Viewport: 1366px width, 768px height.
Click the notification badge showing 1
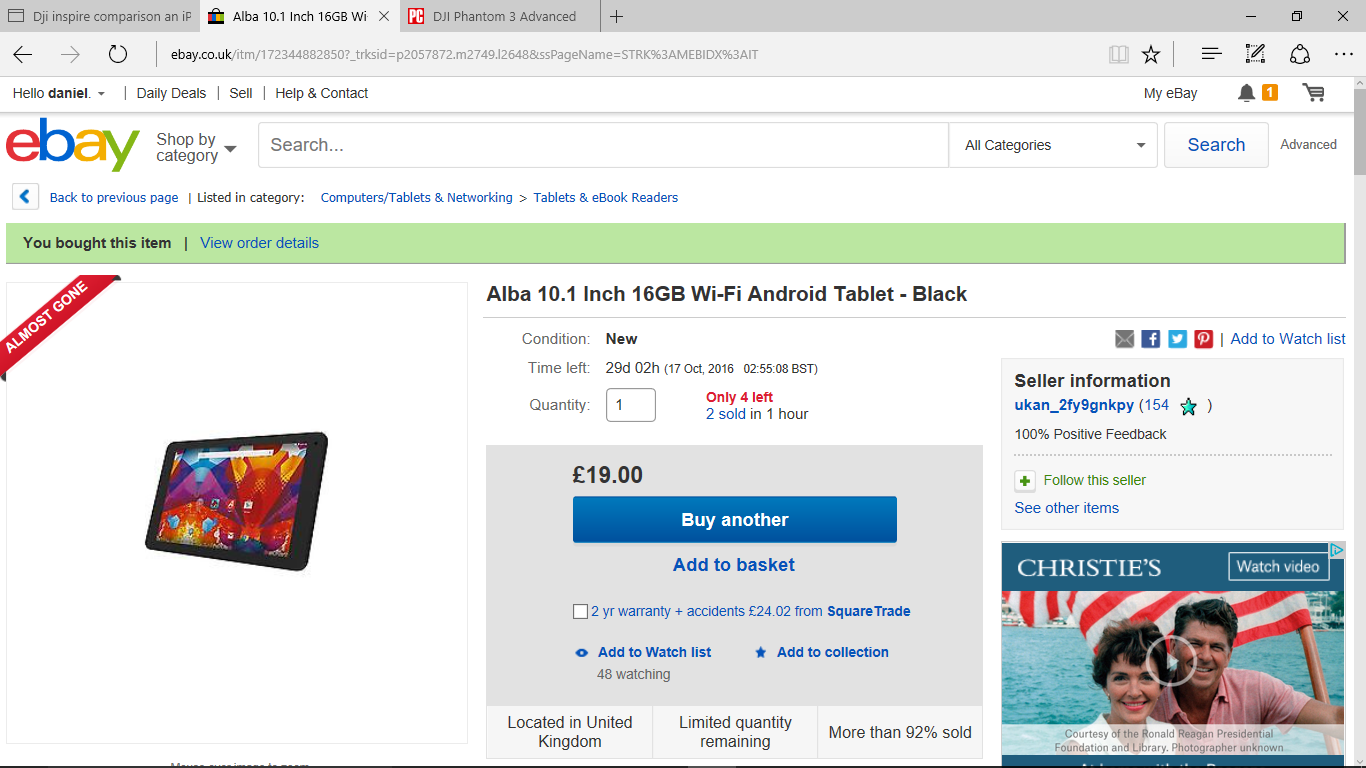[1269, 93]
